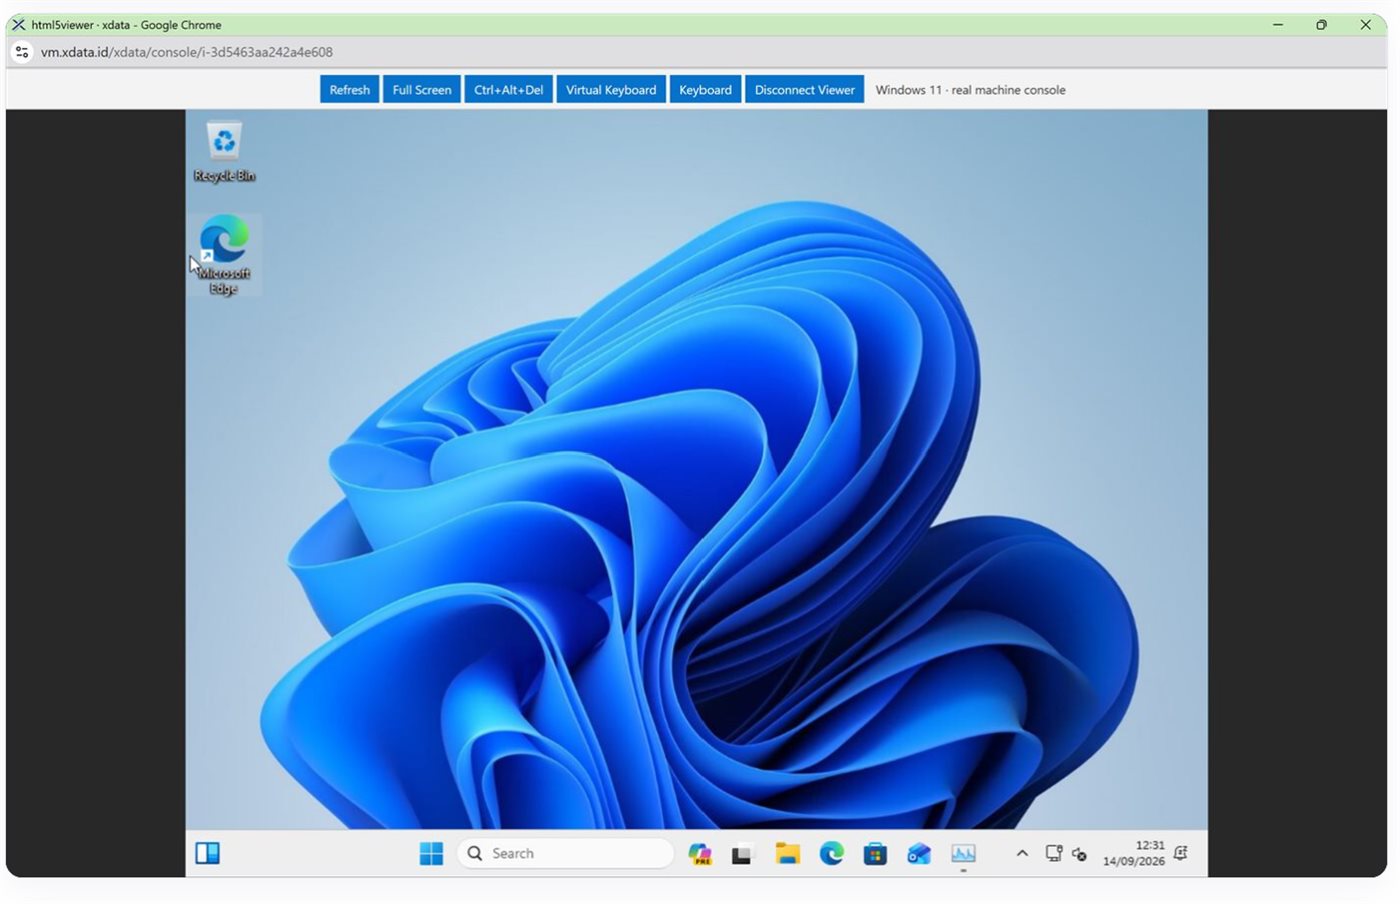Open Task View on taskbar
Viewport: 1400px width, 904px height.
pyautogui.click(x=741, y=854)
